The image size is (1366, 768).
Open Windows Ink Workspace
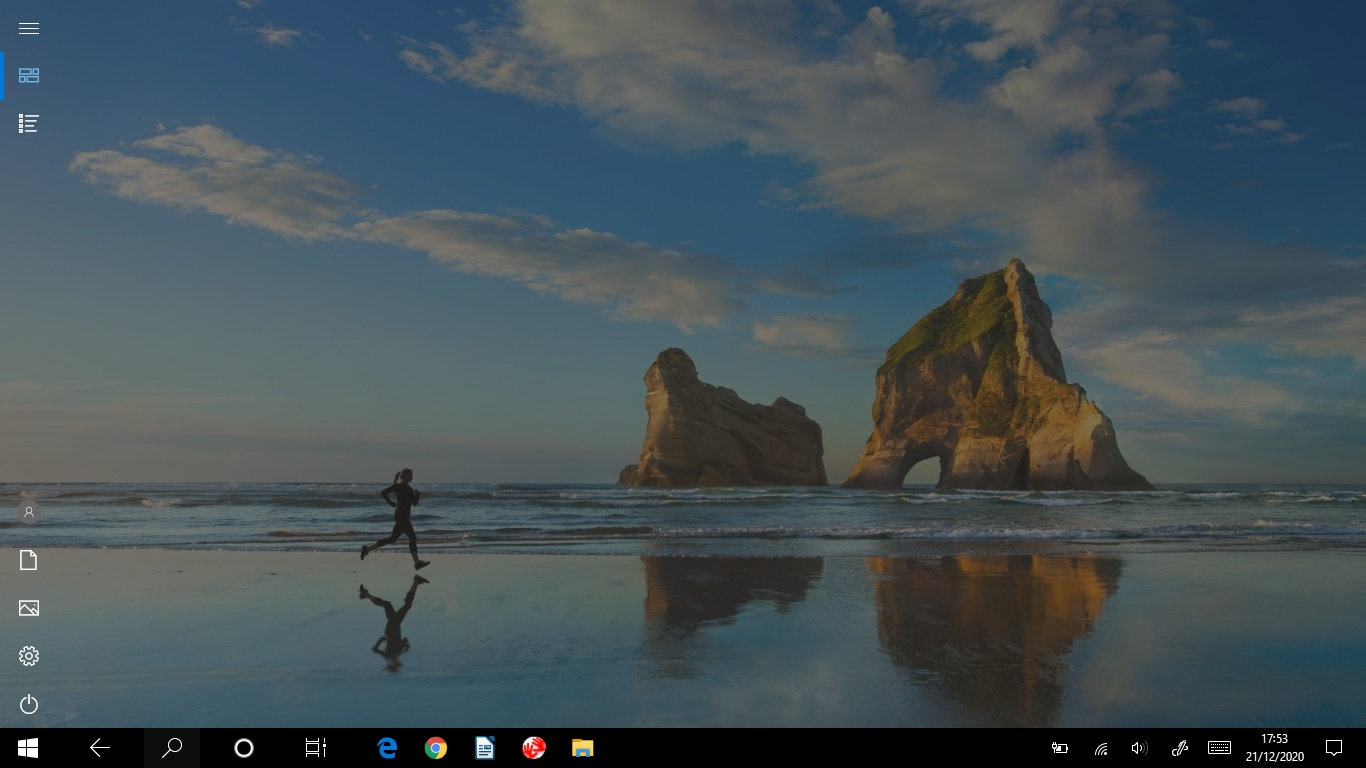1179,748
